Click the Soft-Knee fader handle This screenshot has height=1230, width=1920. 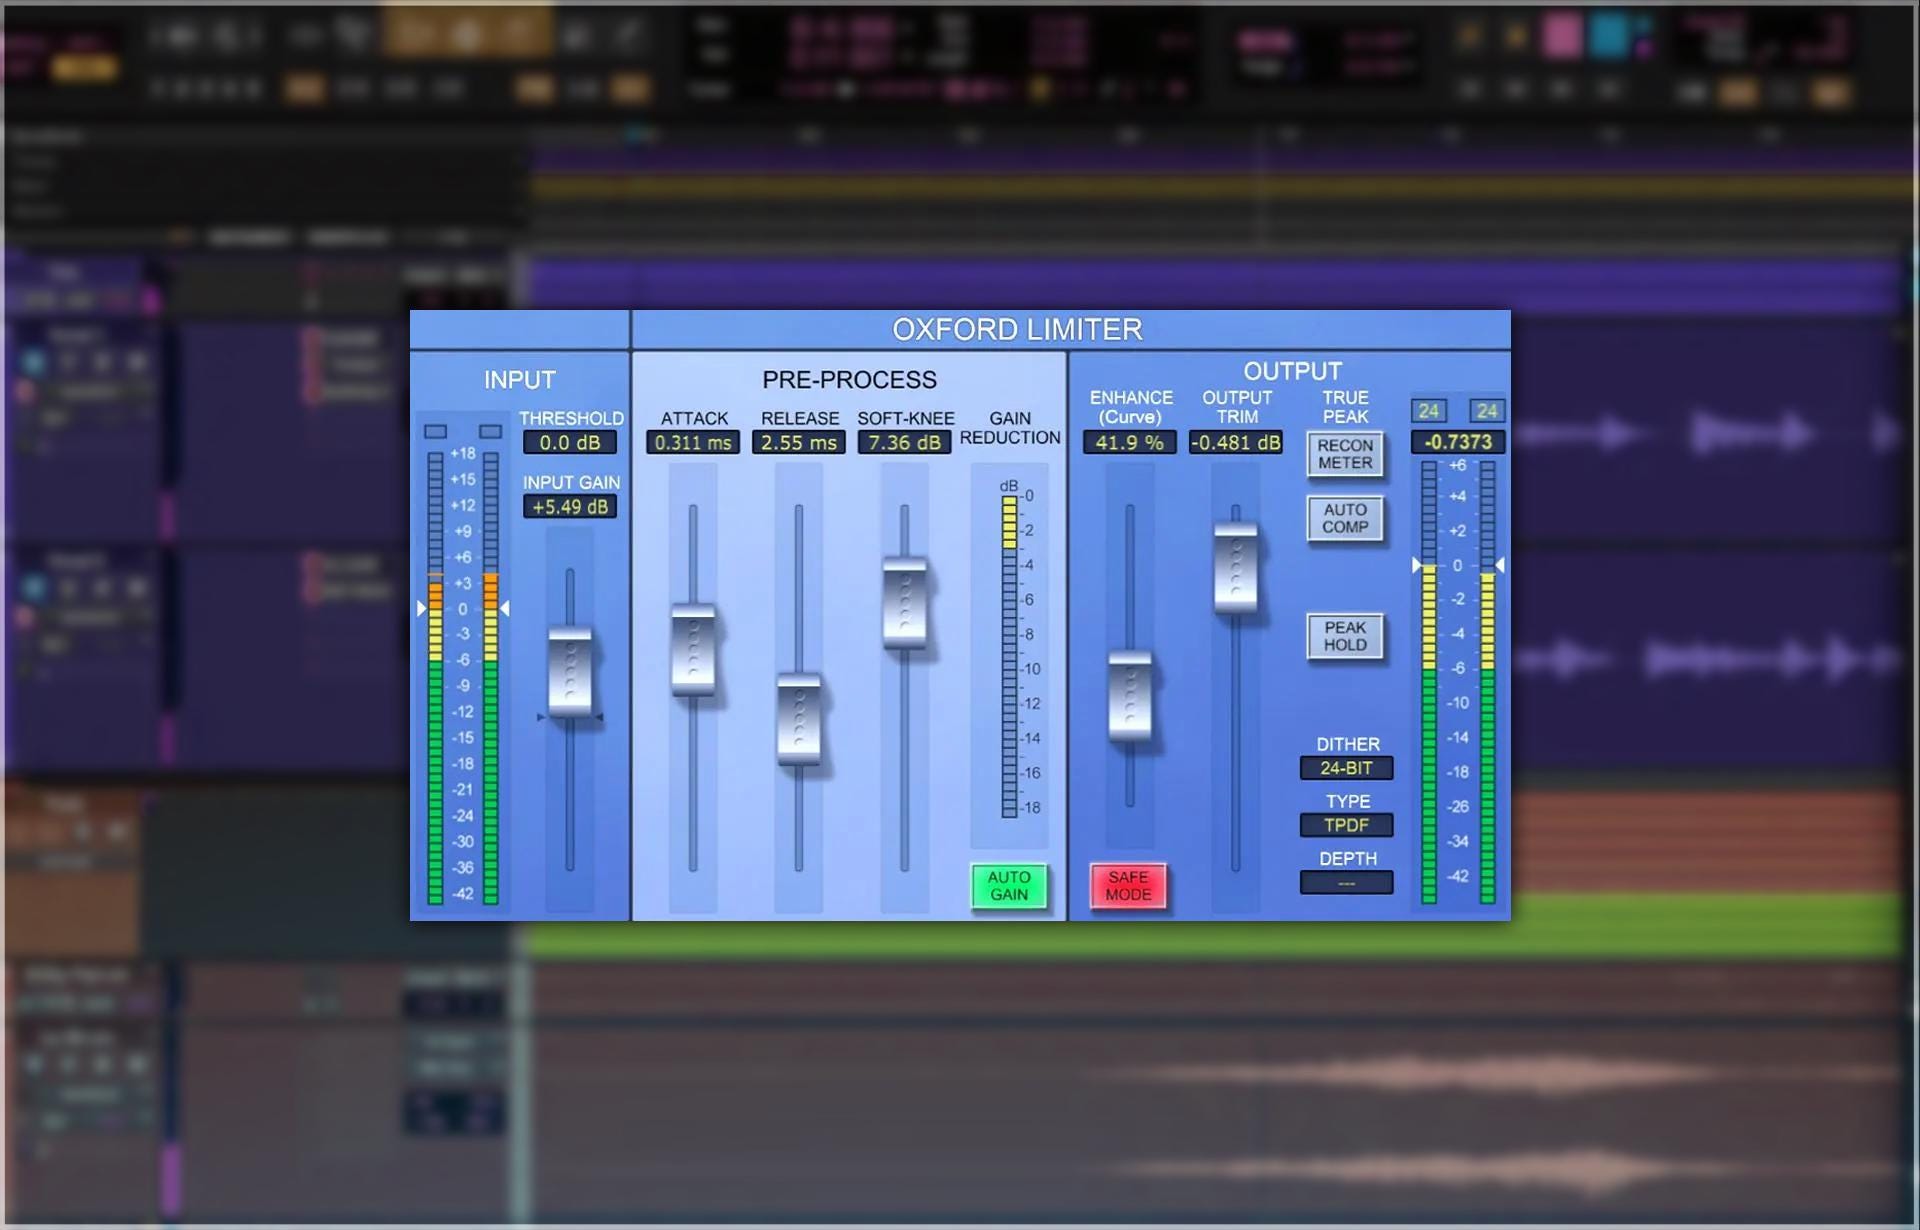(904, 603)
